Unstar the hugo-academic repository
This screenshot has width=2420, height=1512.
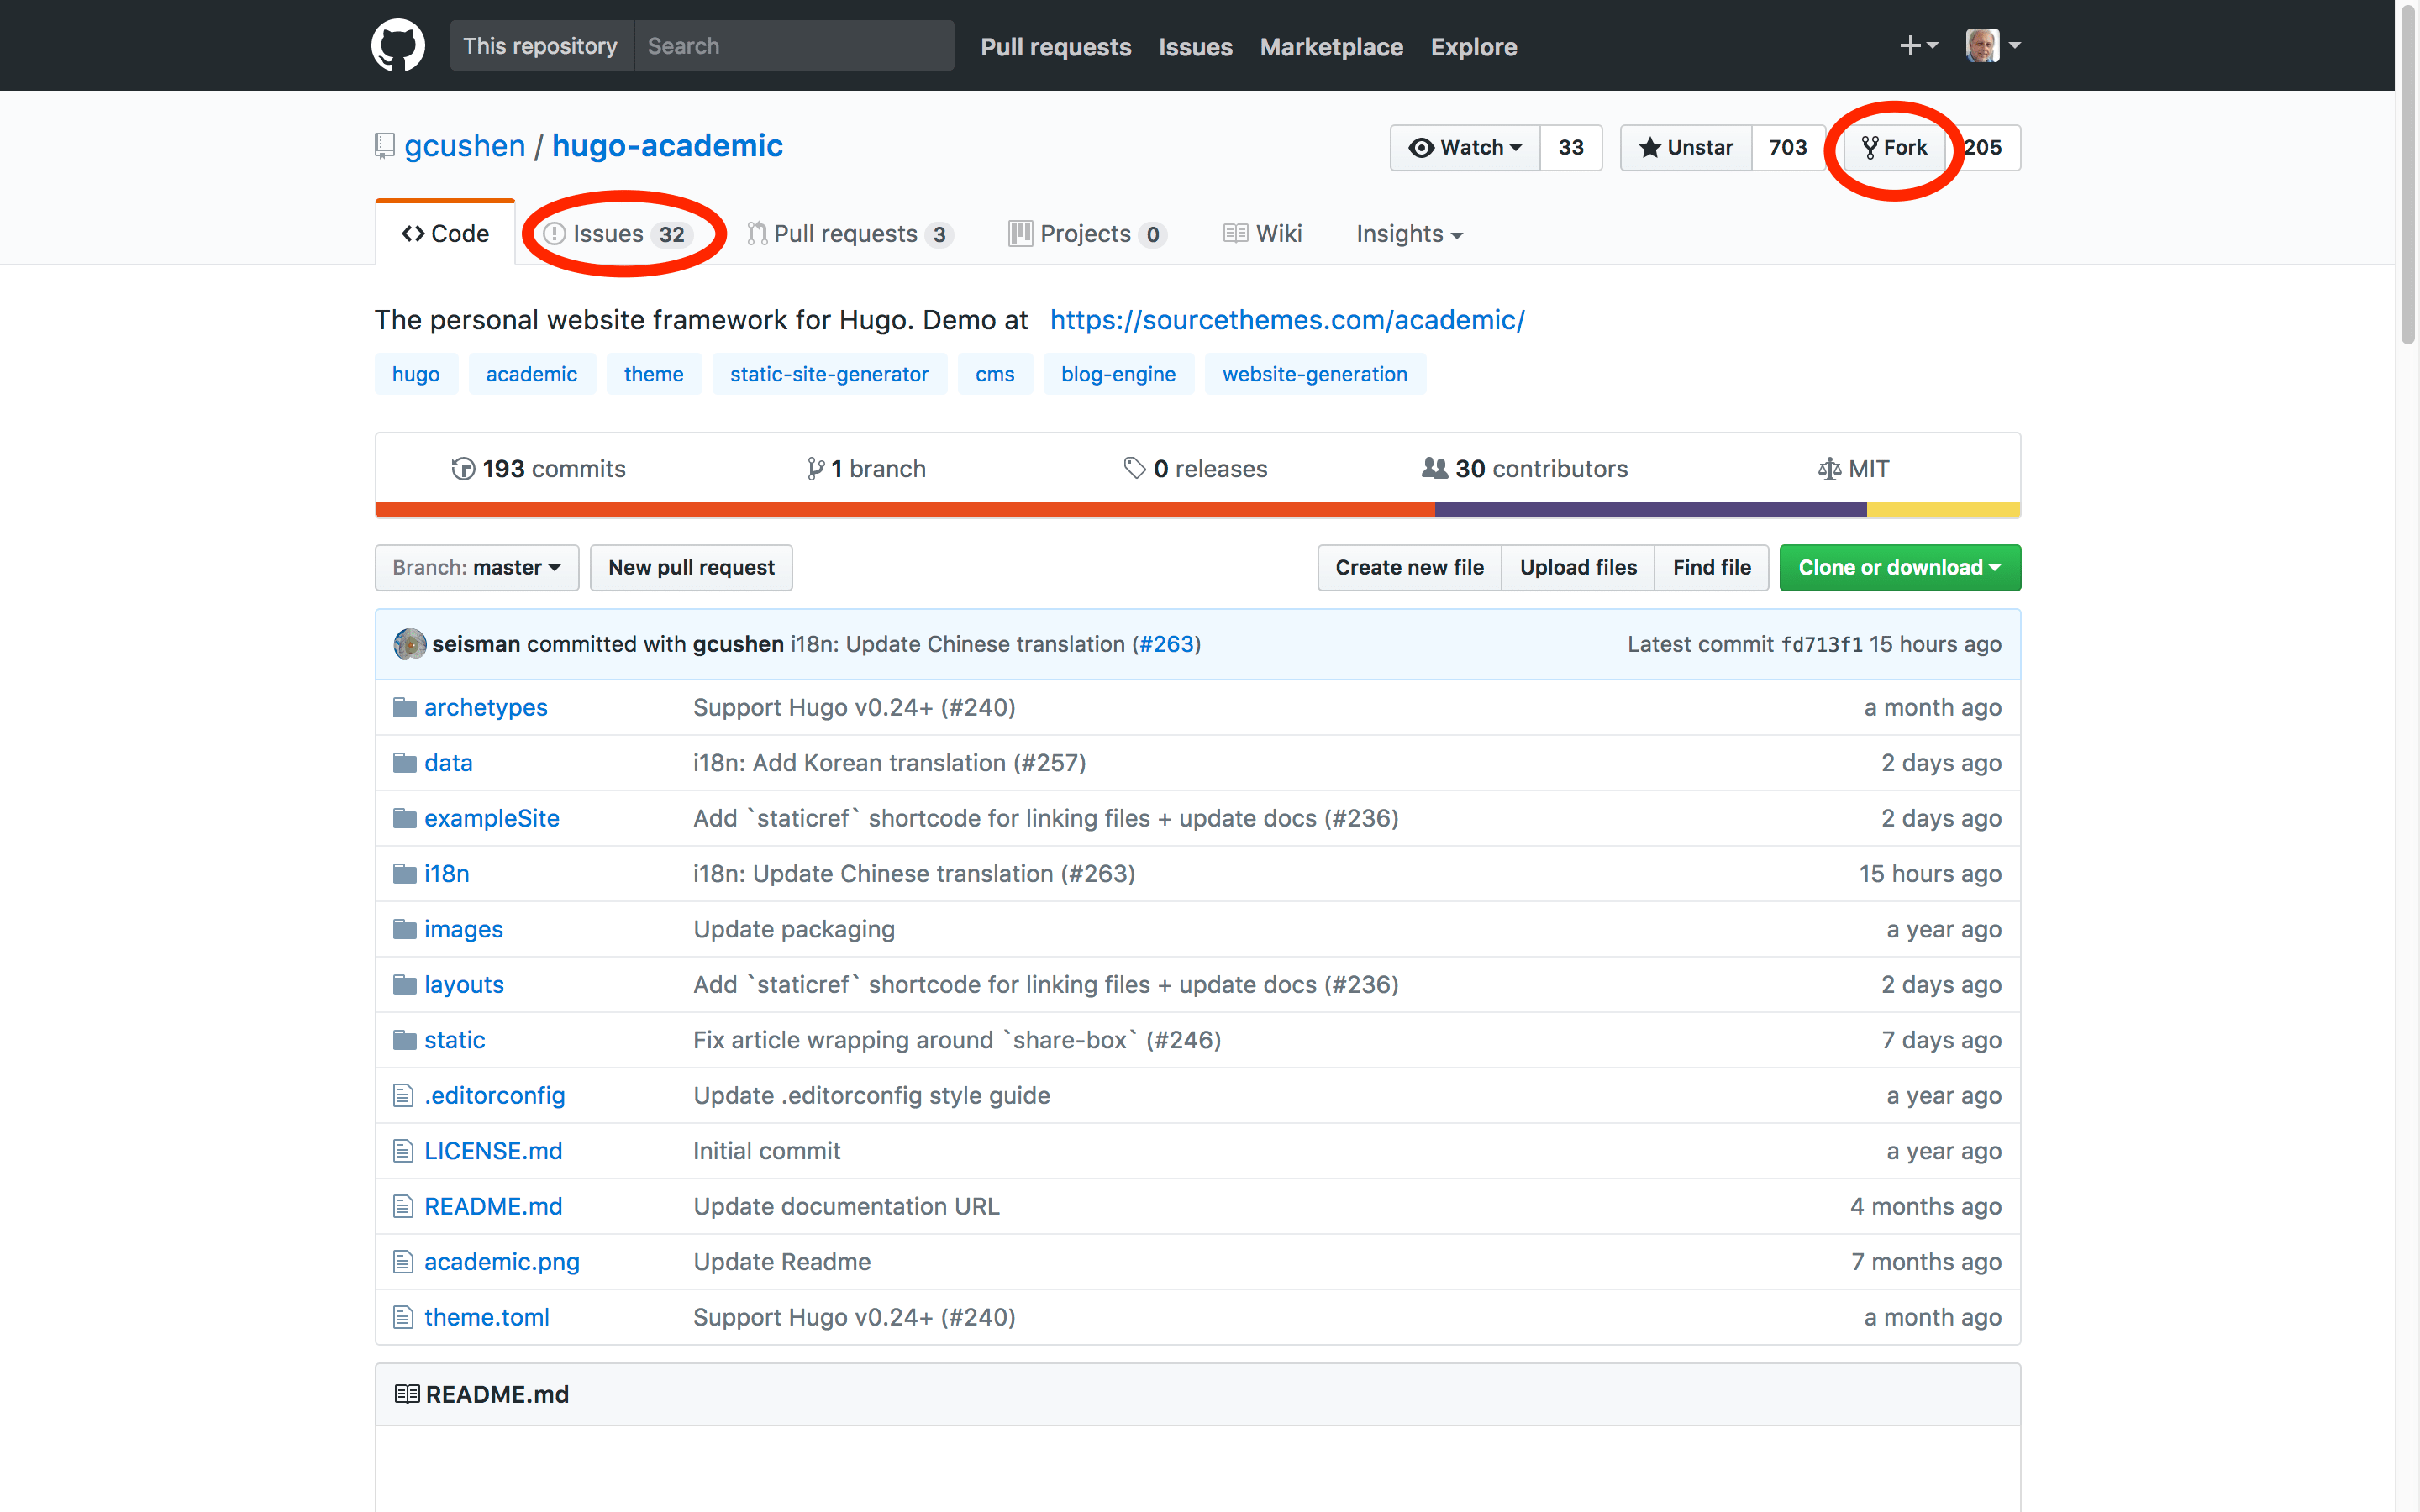point(1686,148)
